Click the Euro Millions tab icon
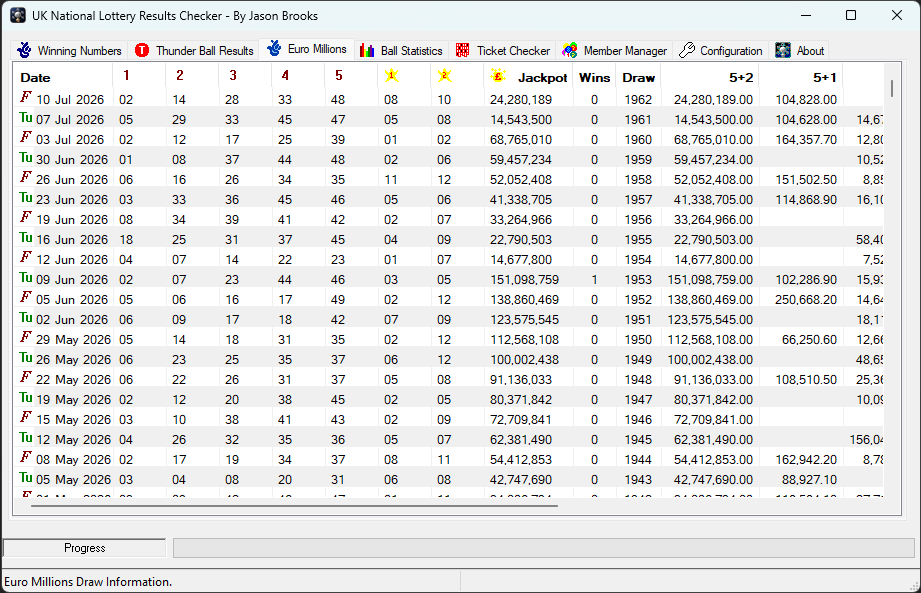The height and width of the screenshot is (593, 921). pos(274,48)
